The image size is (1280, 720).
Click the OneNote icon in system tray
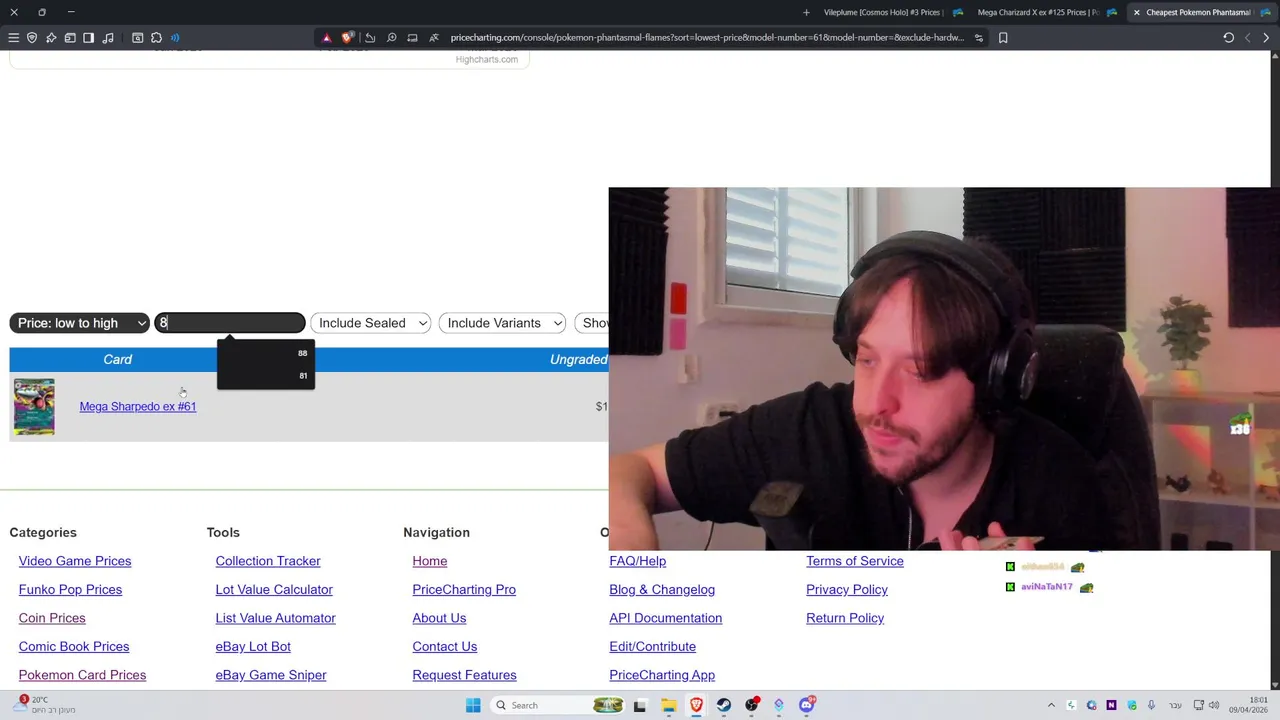1111,705
